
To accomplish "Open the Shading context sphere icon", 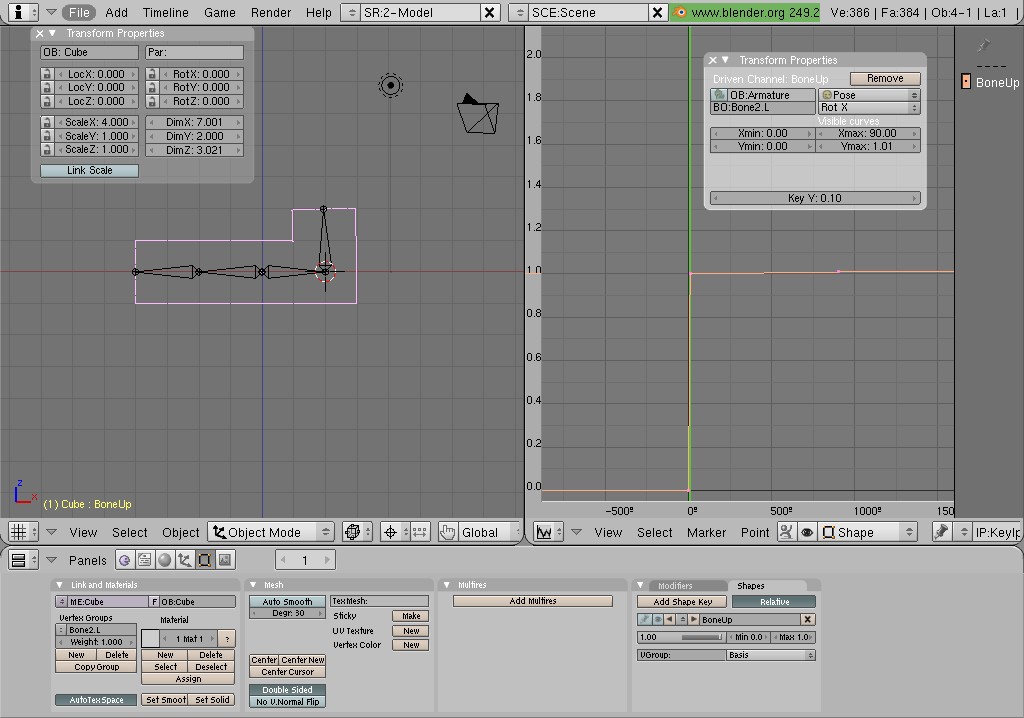I will [x=165, y=560].
